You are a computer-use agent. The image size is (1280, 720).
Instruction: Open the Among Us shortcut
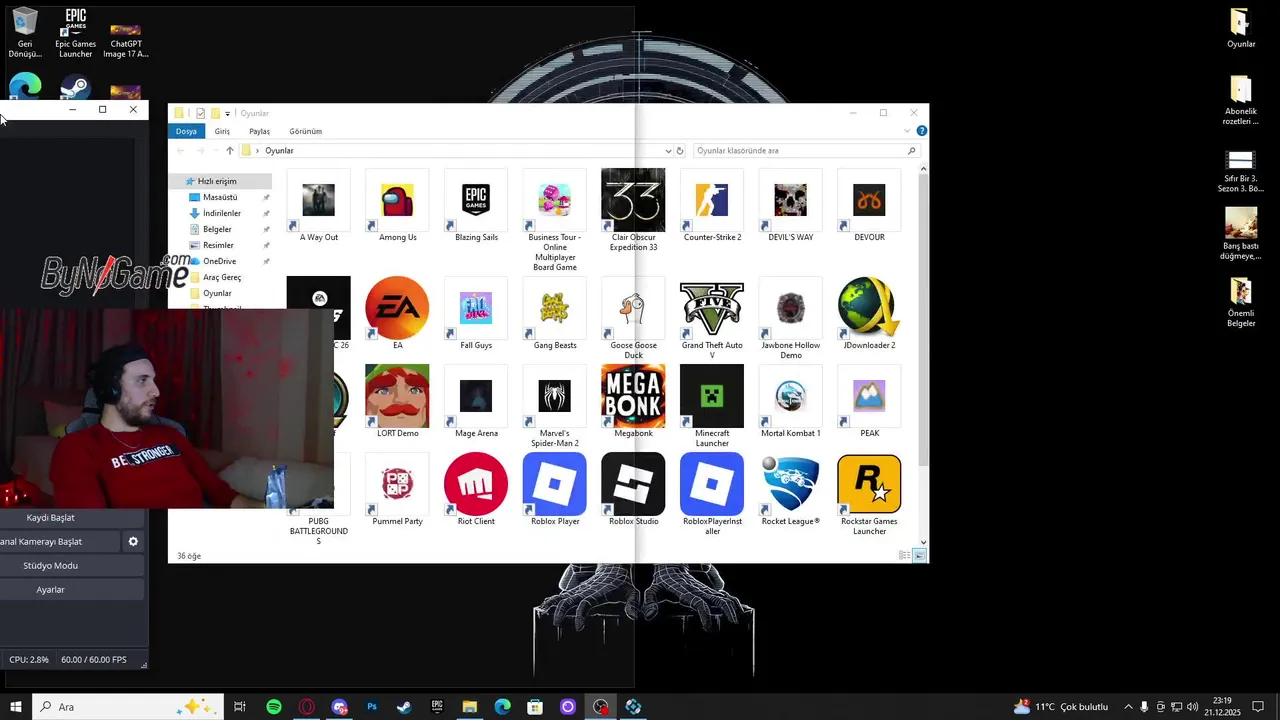tap(397, 207)
